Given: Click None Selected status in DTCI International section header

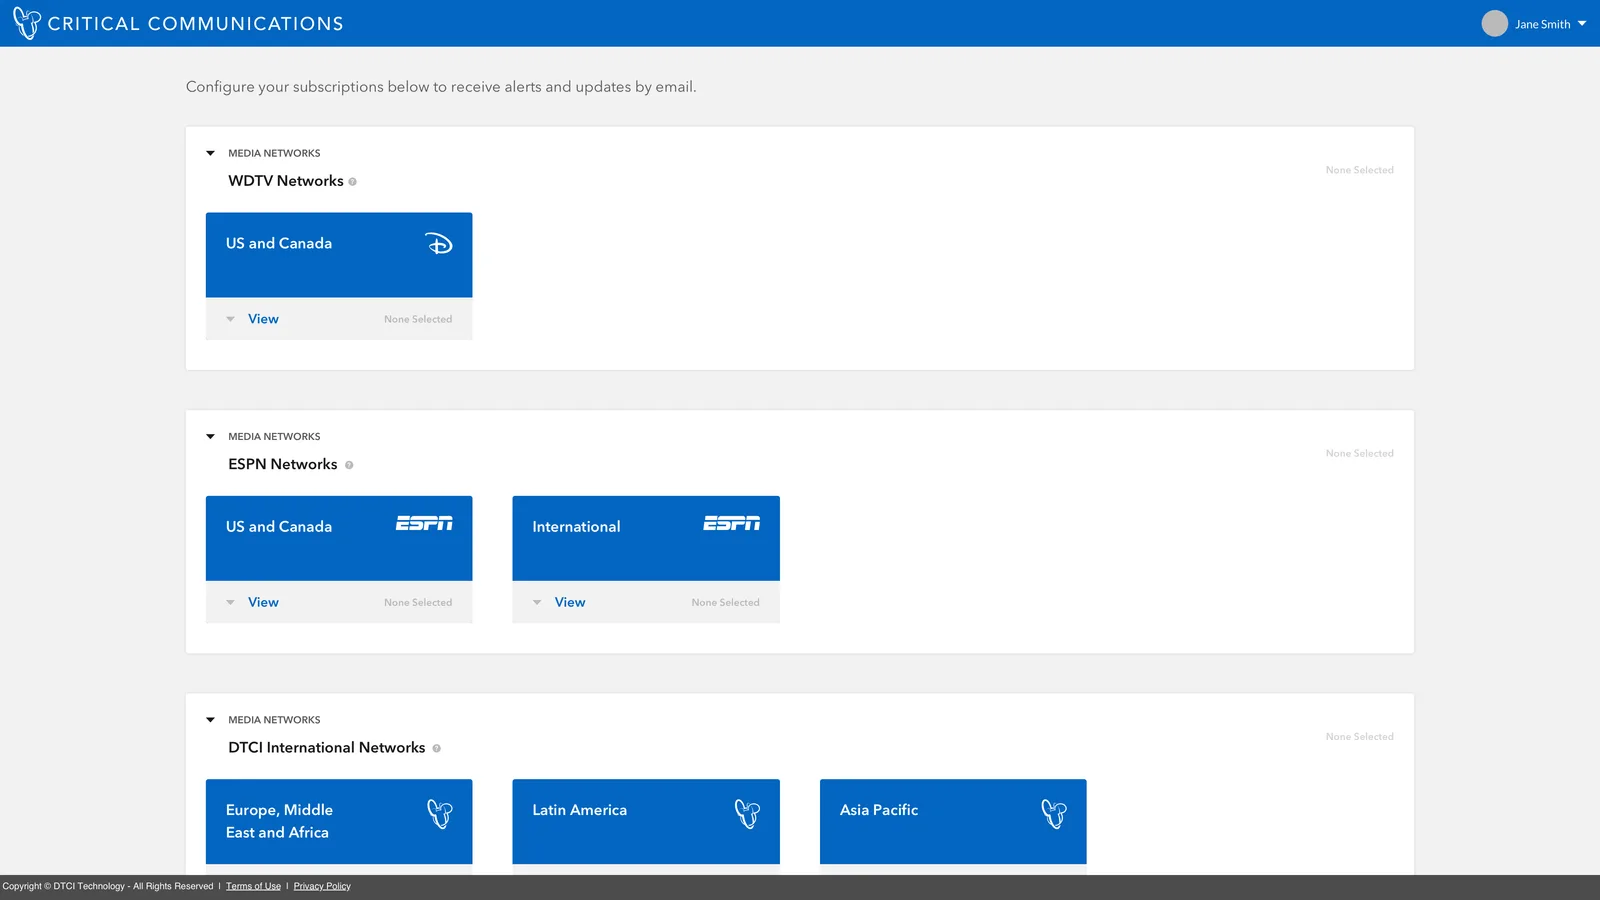Looking at the screenshot, I should (x=1359, y=736).
